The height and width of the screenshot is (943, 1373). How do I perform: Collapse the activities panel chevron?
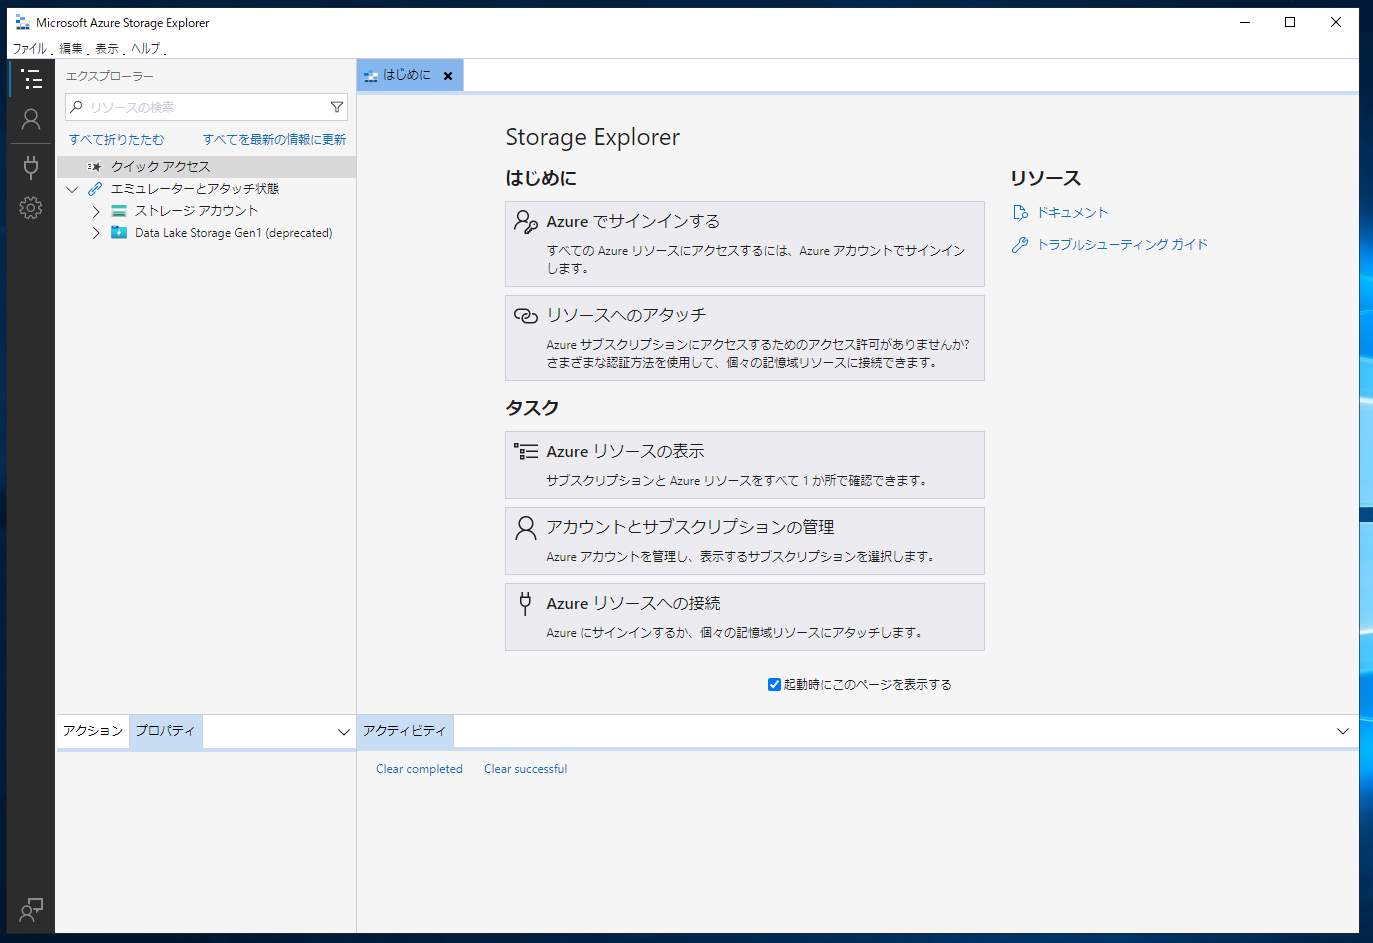(1343, 732)
